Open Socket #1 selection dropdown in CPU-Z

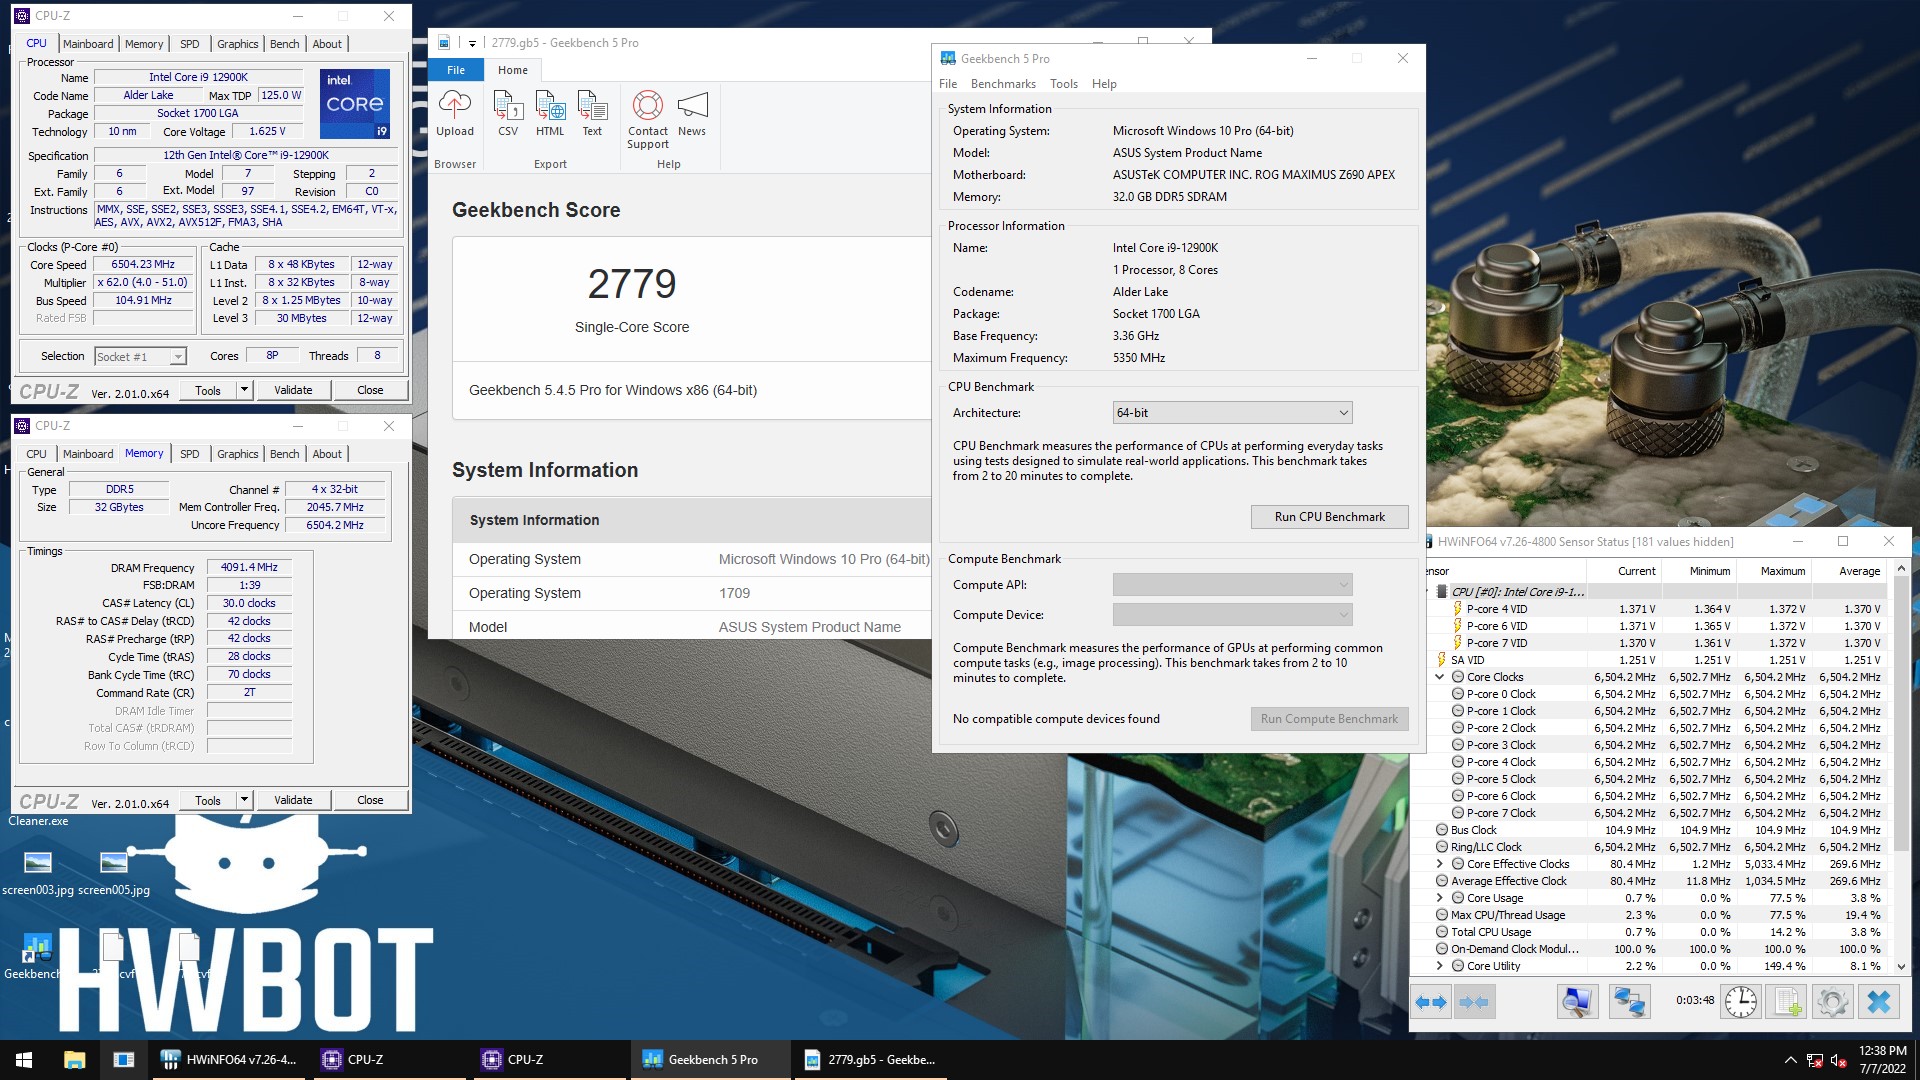tap(140, 357)
